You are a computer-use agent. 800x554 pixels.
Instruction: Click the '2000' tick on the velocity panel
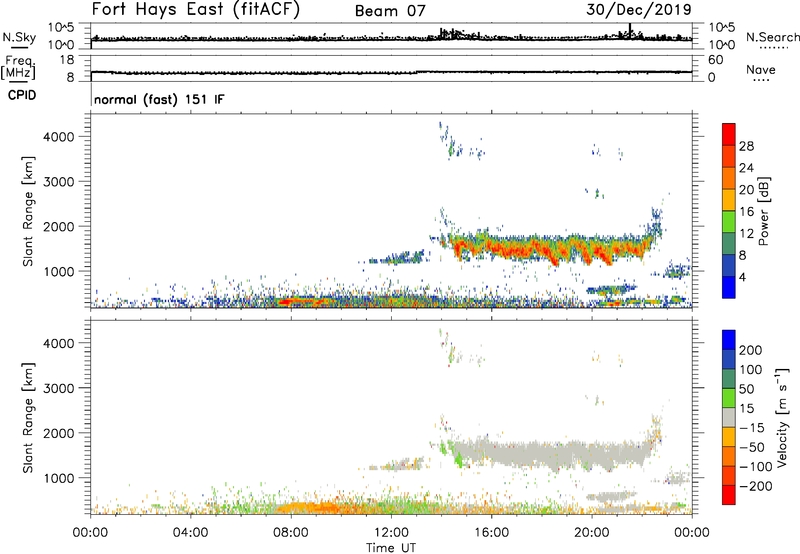point(59,433)
